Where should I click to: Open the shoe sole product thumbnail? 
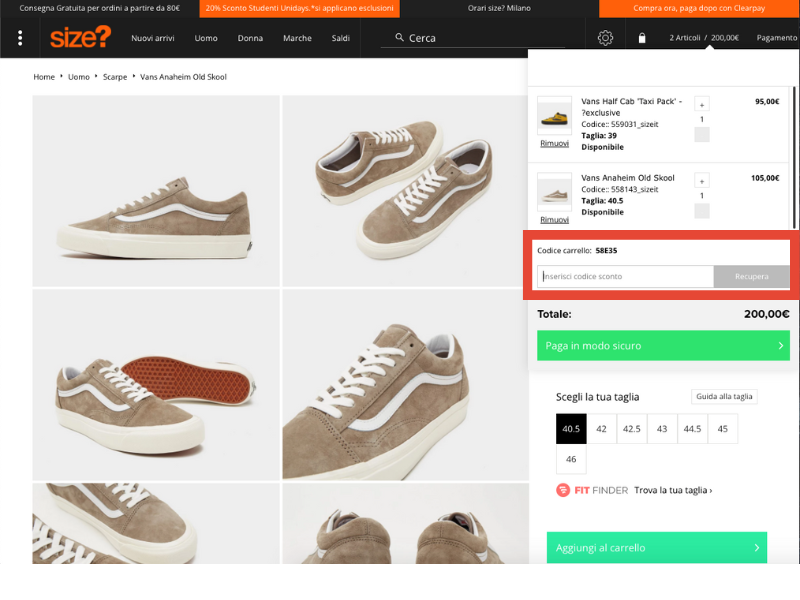155,385
